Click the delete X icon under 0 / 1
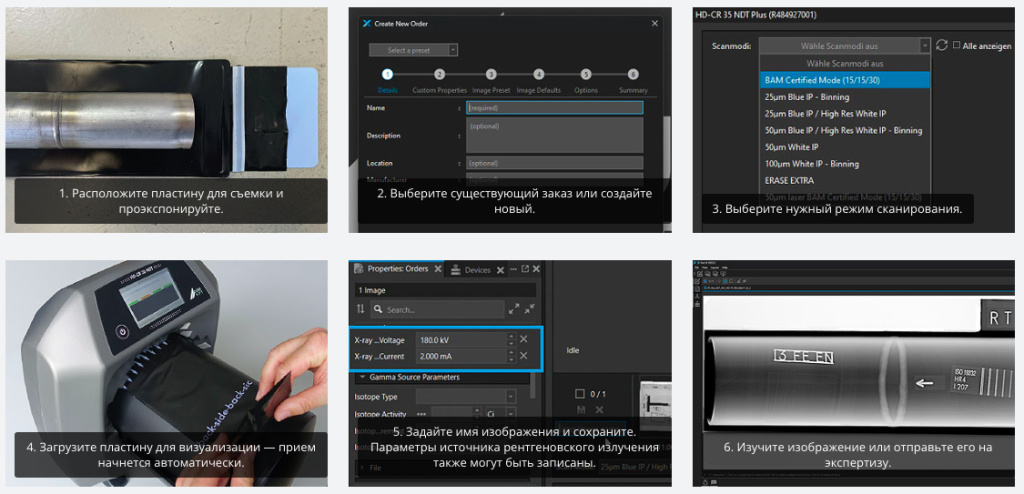 tap(599, 410)
